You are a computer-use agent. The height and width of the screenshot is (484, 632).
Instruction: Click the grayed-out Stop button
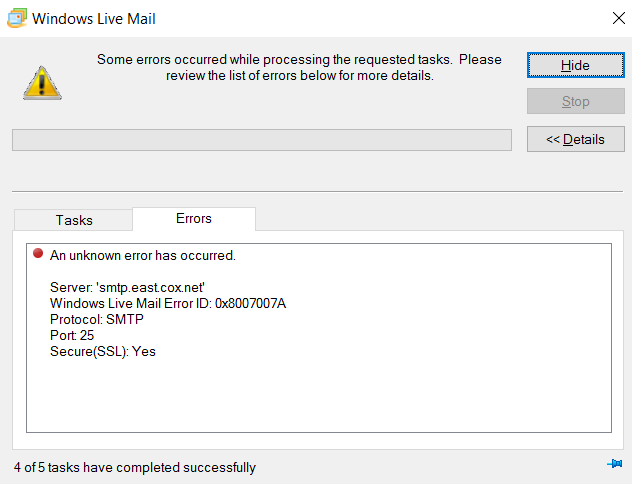pyautogui.click(x=576, y=101)
